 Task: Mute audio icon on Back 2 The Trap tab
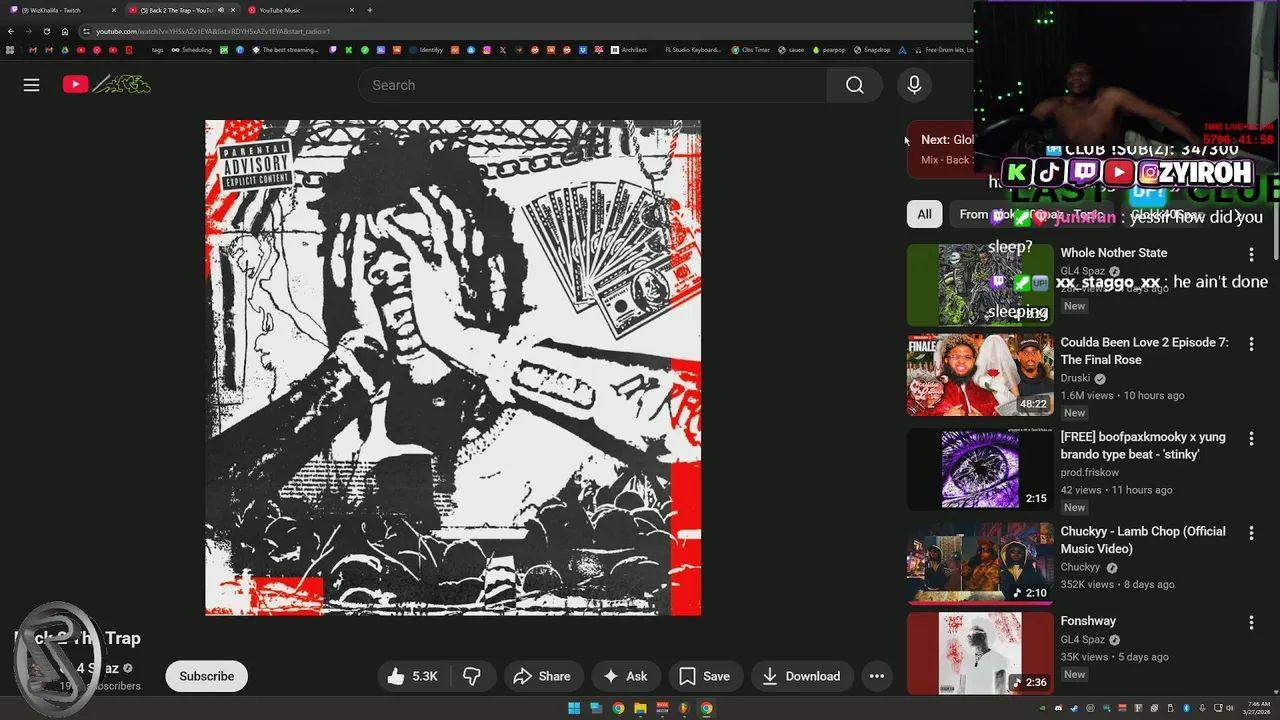pos(221,10)
